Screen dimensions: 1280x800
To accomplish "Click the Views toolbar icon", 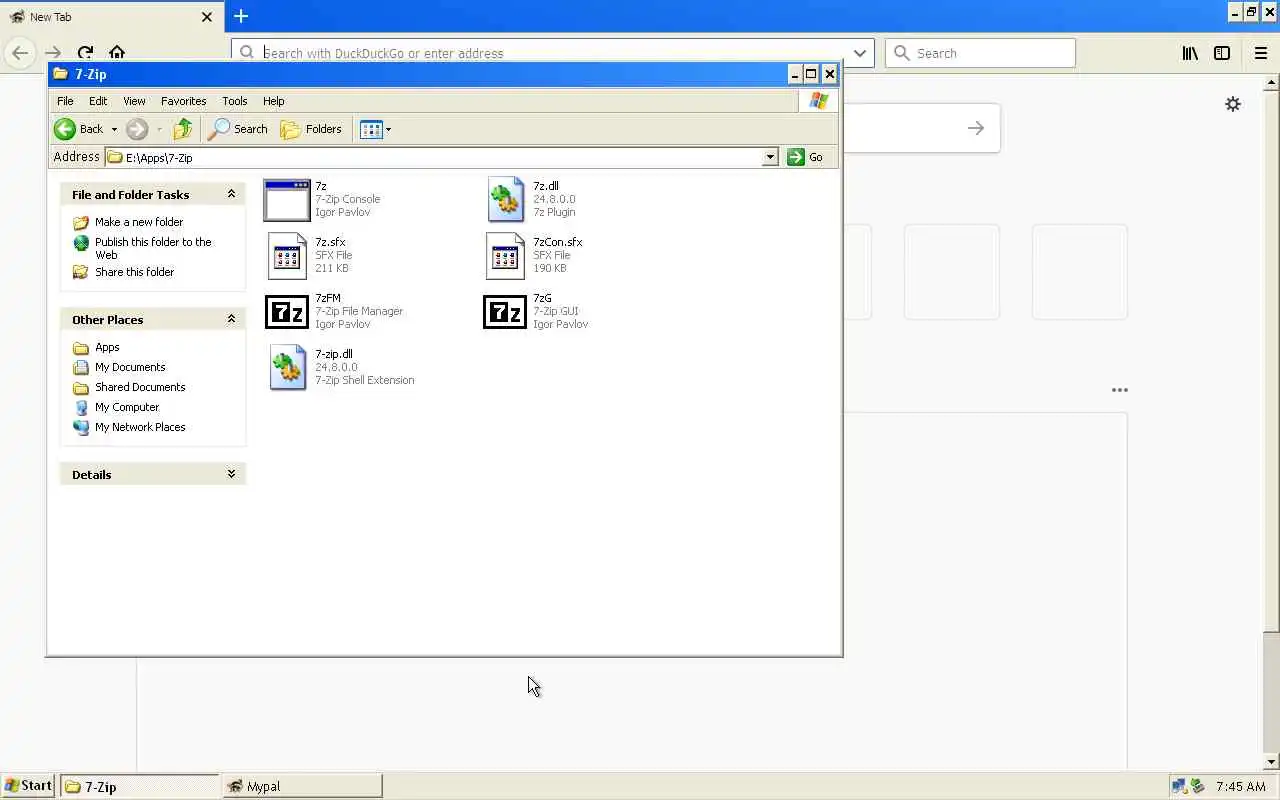I will point(371,129).
